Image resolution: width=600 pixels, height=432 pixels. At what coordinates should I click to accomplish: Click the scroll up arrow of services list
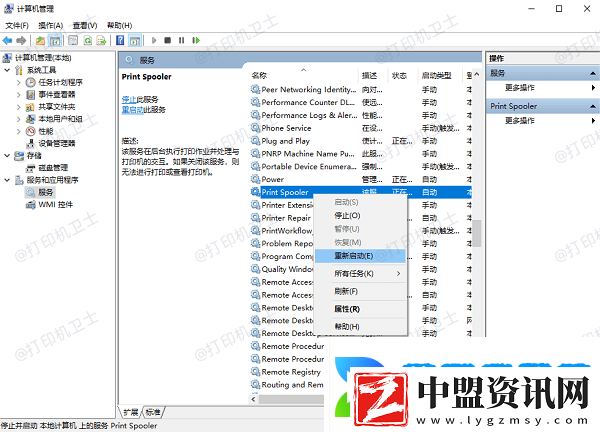pyautogui.click(x=476, y=74)
